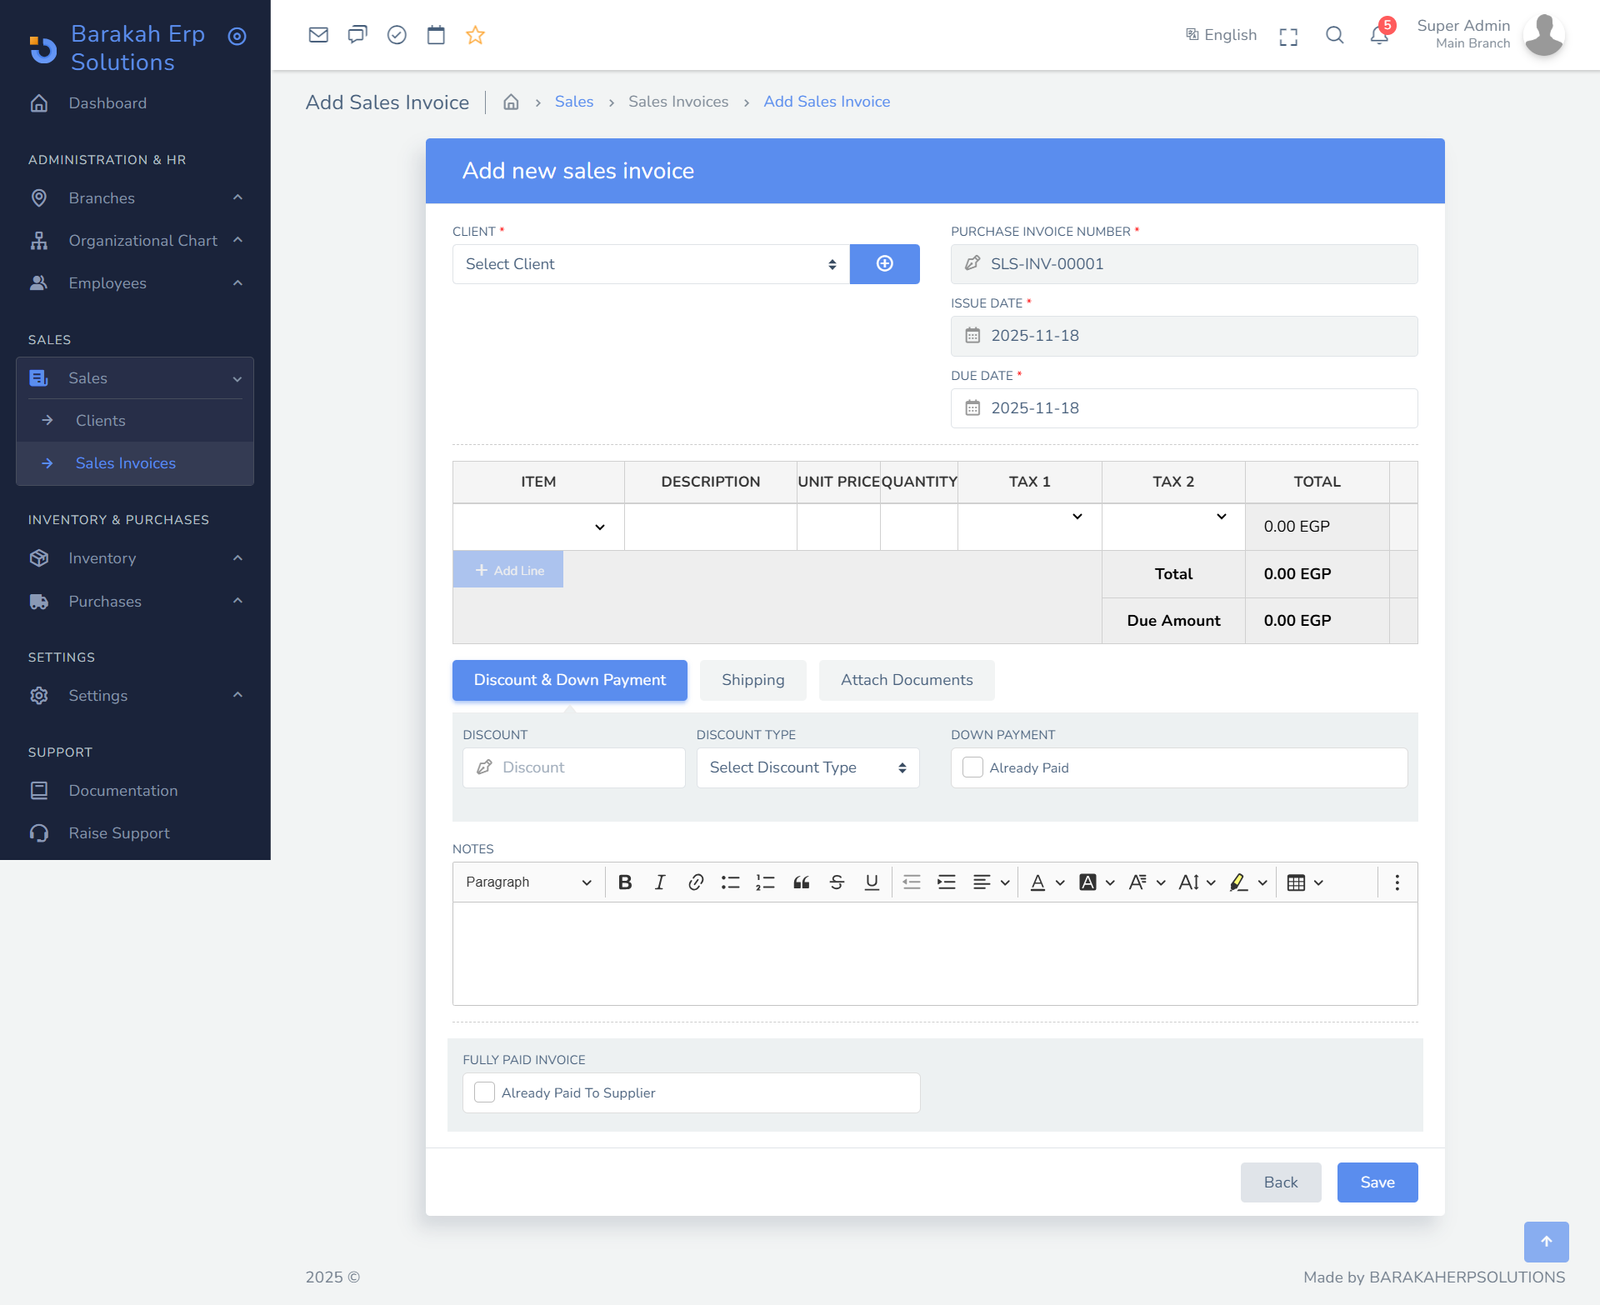
Task: Toggle fullscreen mode icon
Action: [1288, 37]
